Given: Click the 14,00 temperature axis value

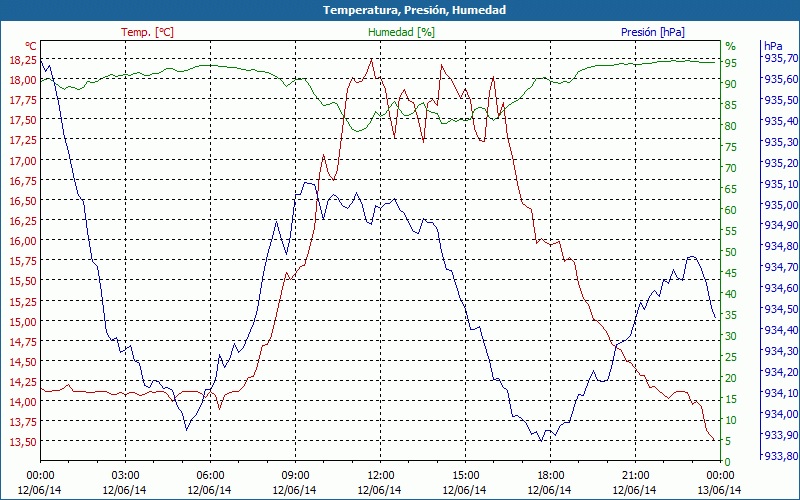Looking at the screenshot, I should point(23,402).
